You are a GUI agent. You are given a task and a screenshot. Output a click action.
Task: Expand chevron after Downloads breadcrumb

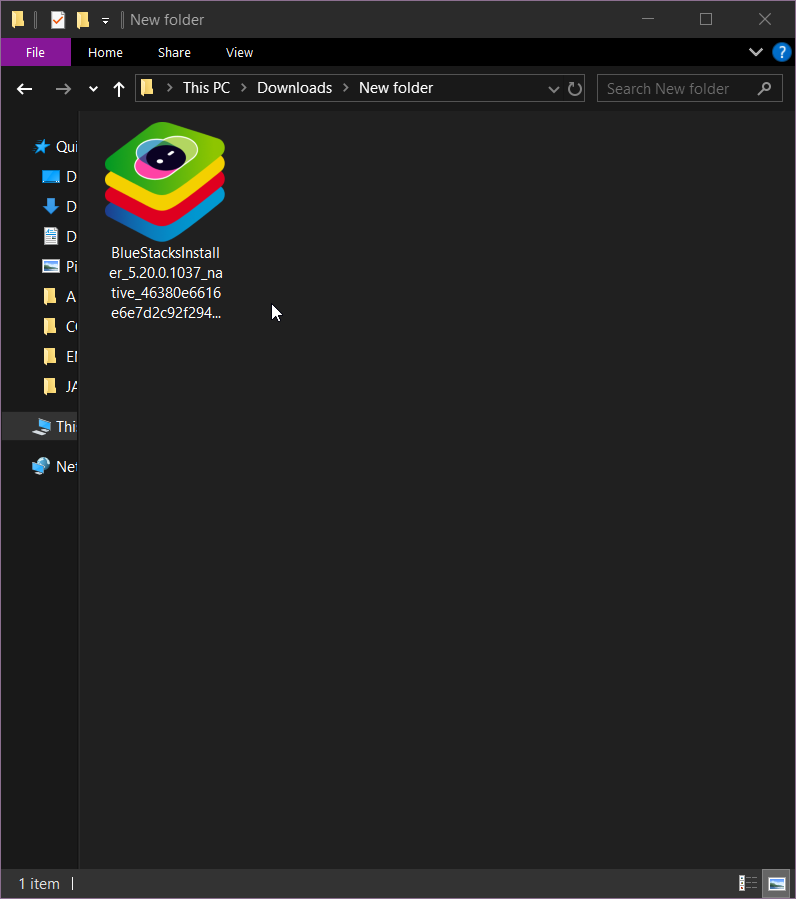[x=346, y=88]
